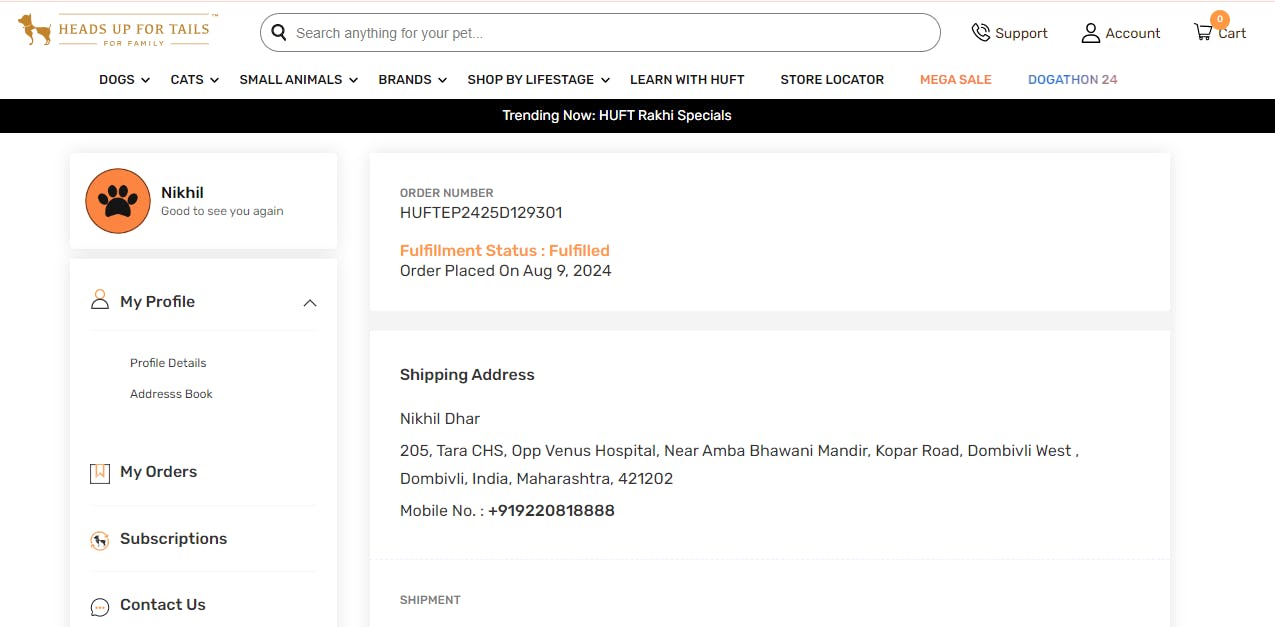Open the shopping Cart icon
This screenshot has width=1275, height=627.
[1203, 32]
